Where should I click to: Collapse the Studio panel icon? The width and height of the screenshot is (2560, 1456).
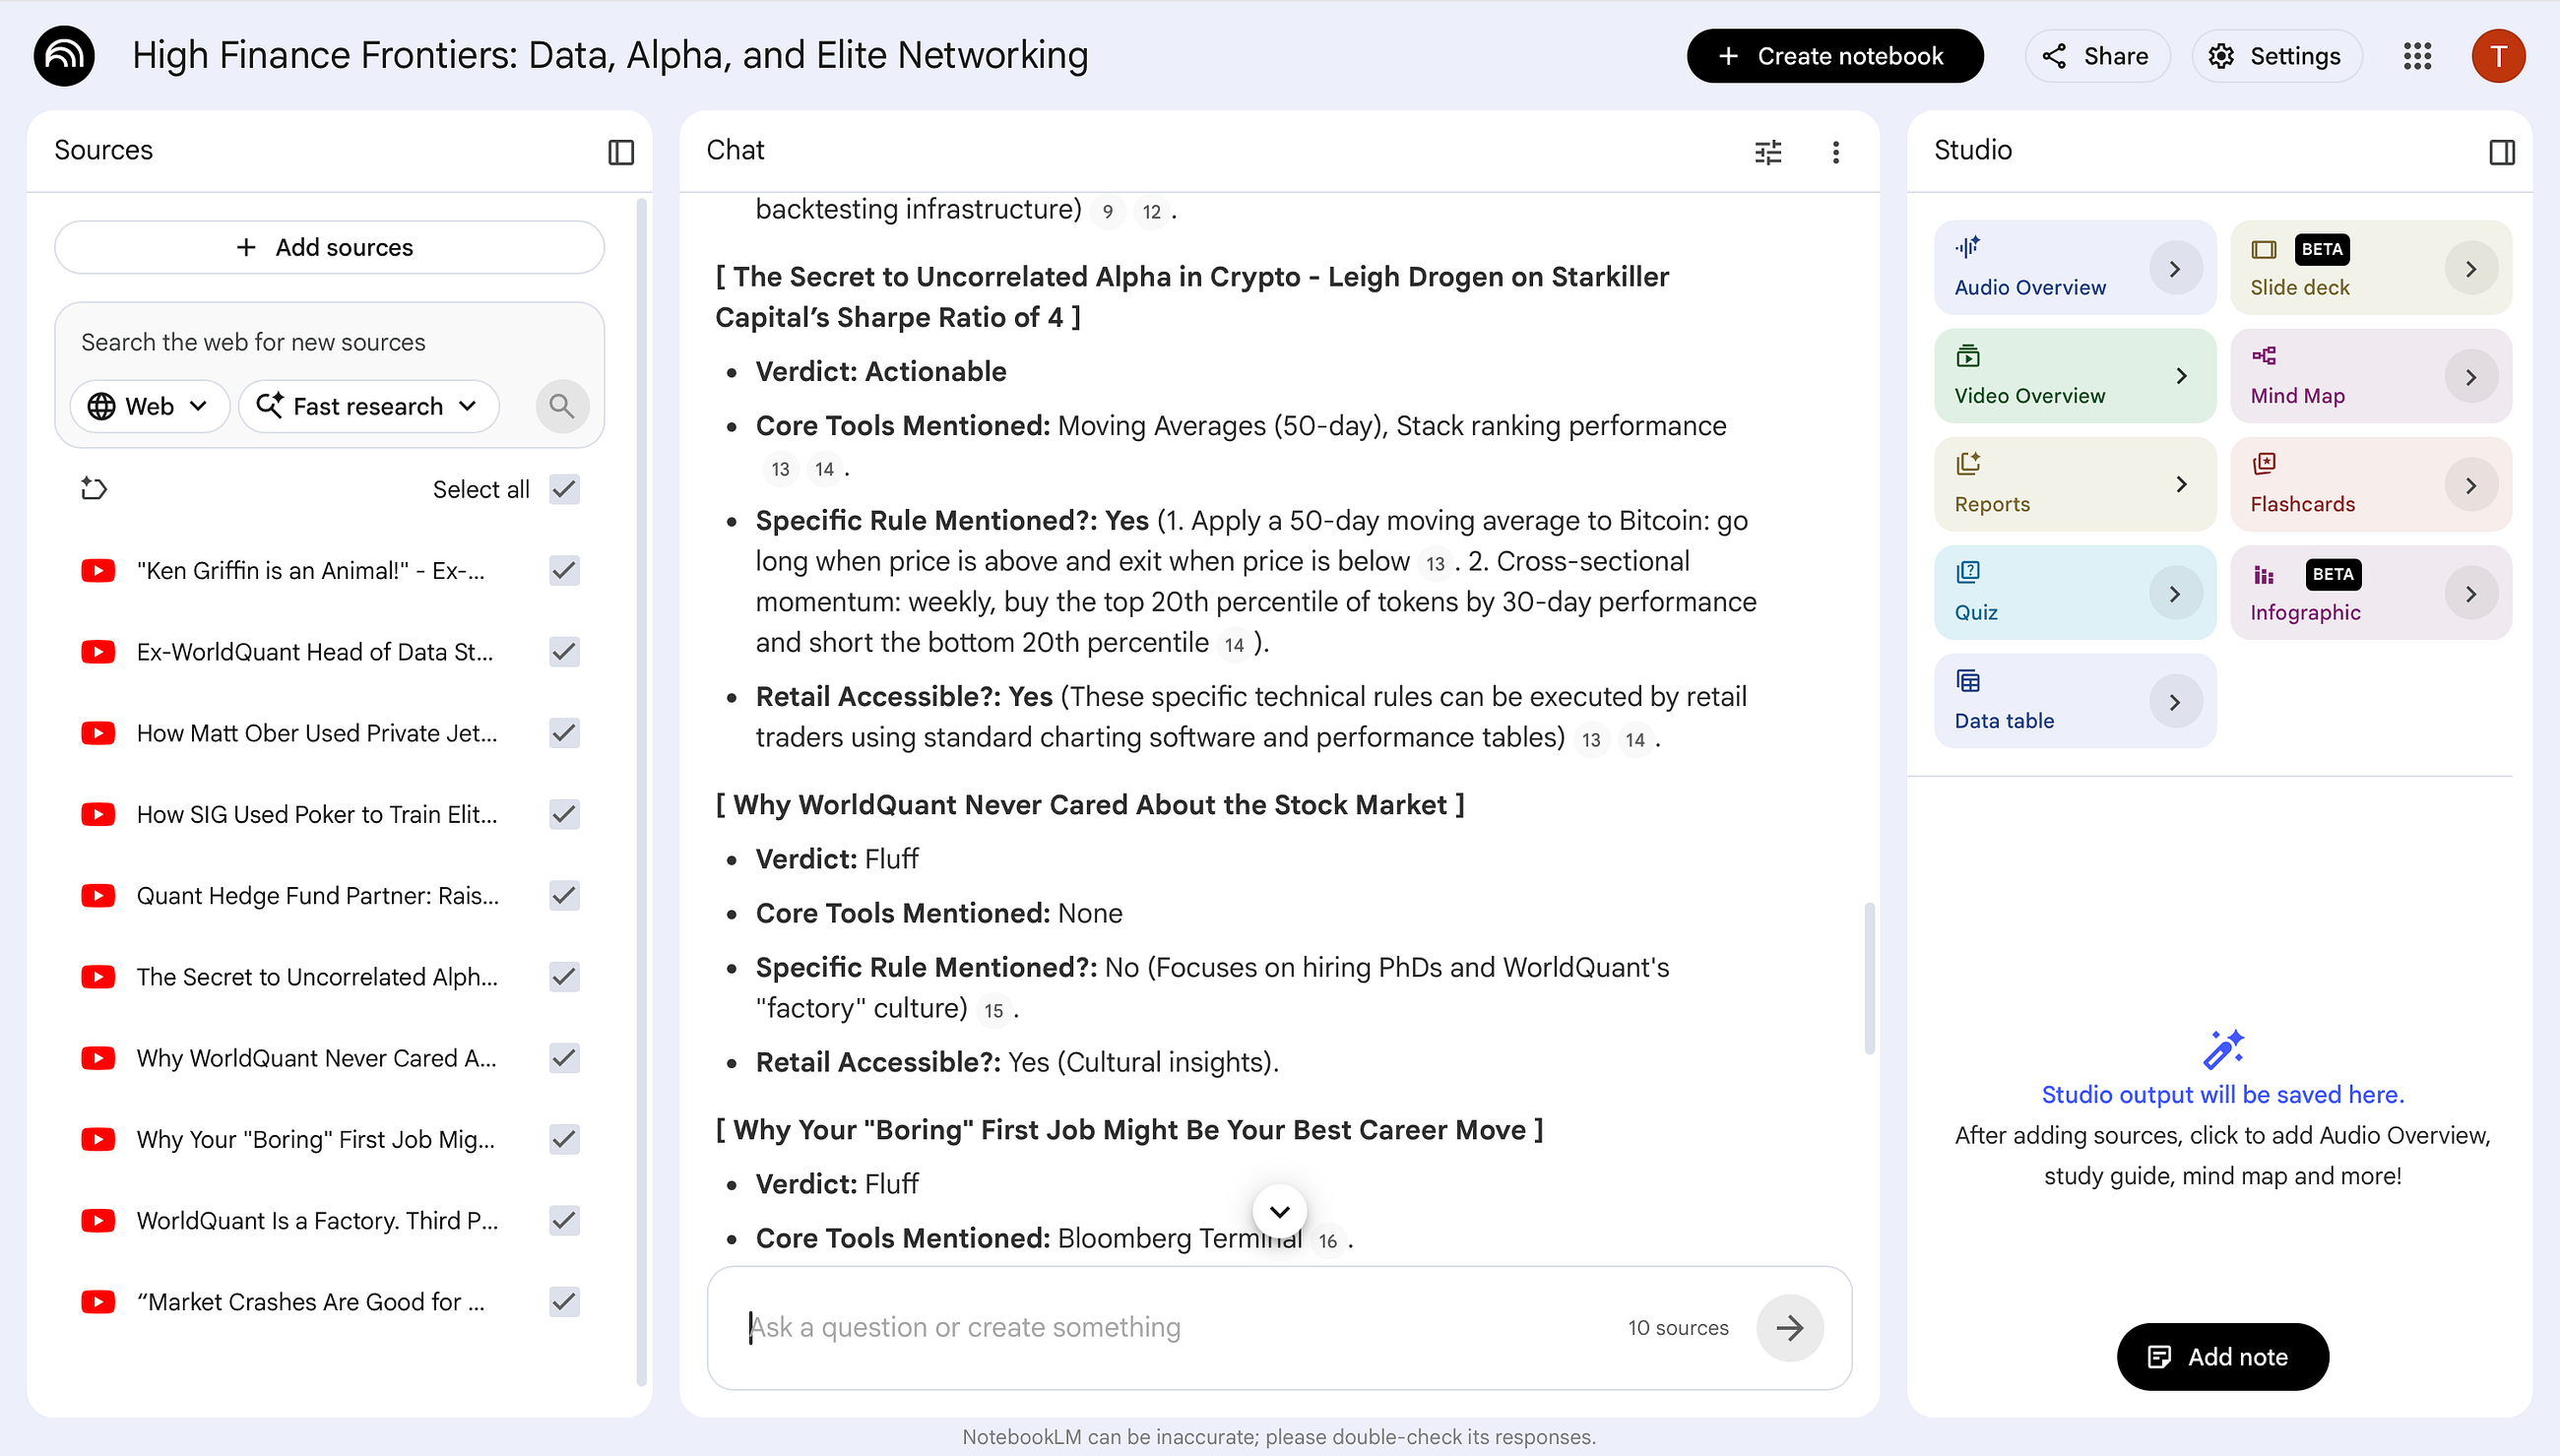(2502, 152)
